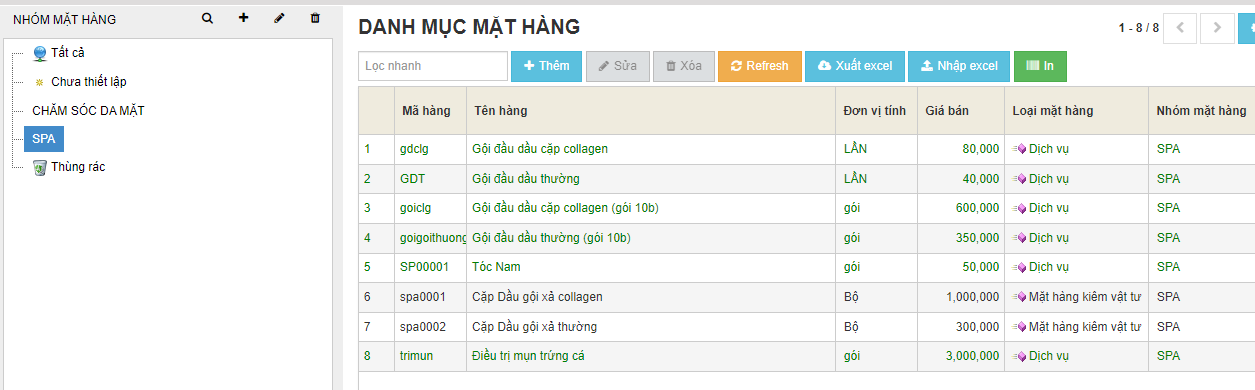Screen dimensions: 1255x390
Task: Select the SPA group in tree
Action: pyautogui.click(x=44, y=139)
